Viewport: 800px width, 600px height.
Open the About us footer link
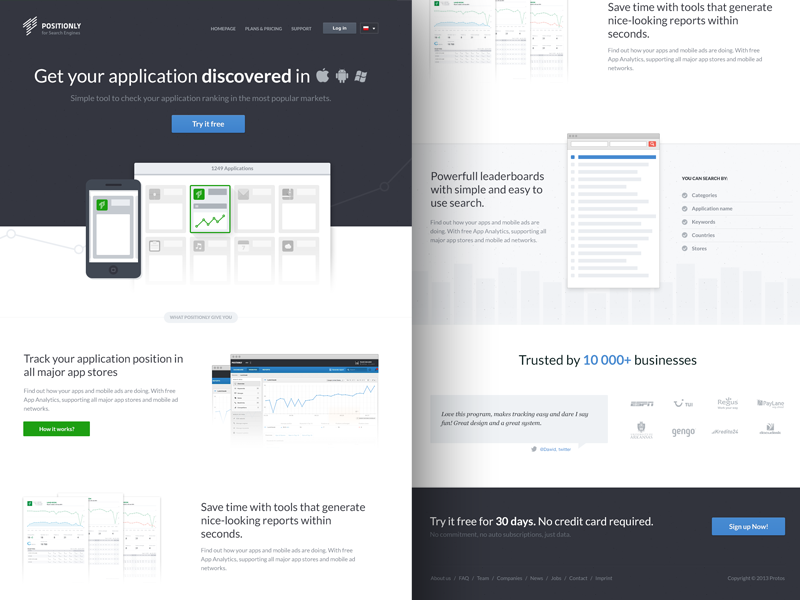click(440, 578)
